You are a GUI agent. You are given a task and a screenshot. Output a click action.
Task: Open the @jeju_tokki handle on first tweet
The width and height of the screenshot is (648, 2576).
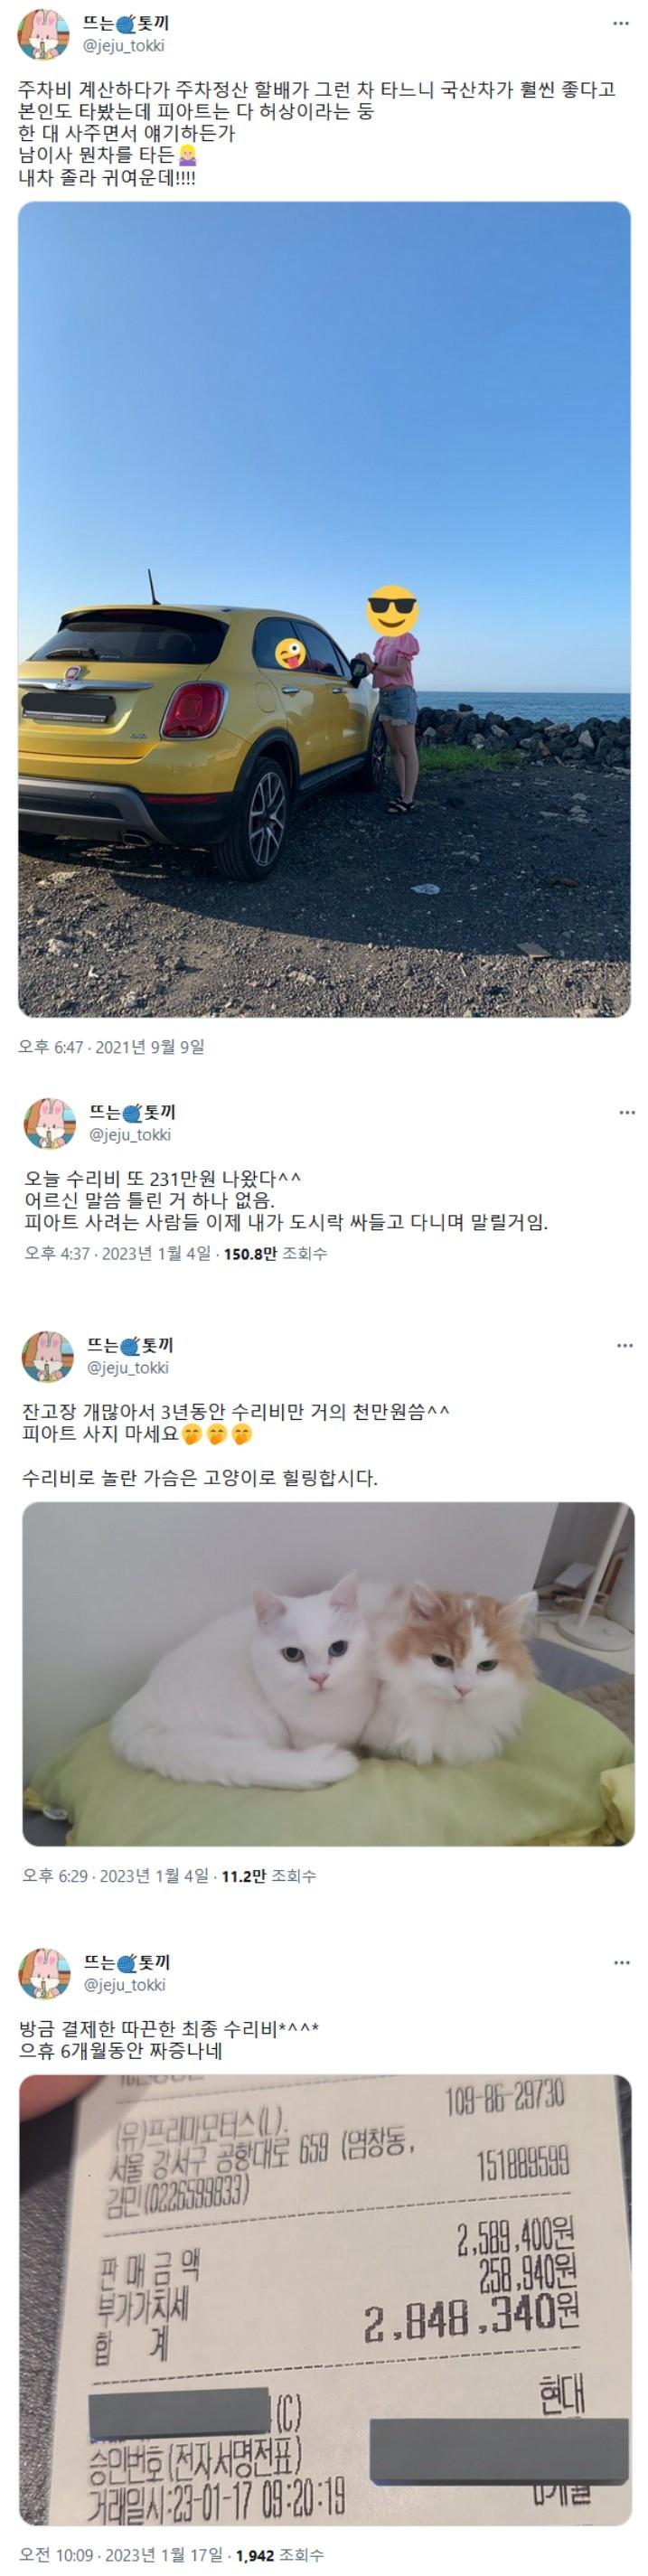coord(124,46)
